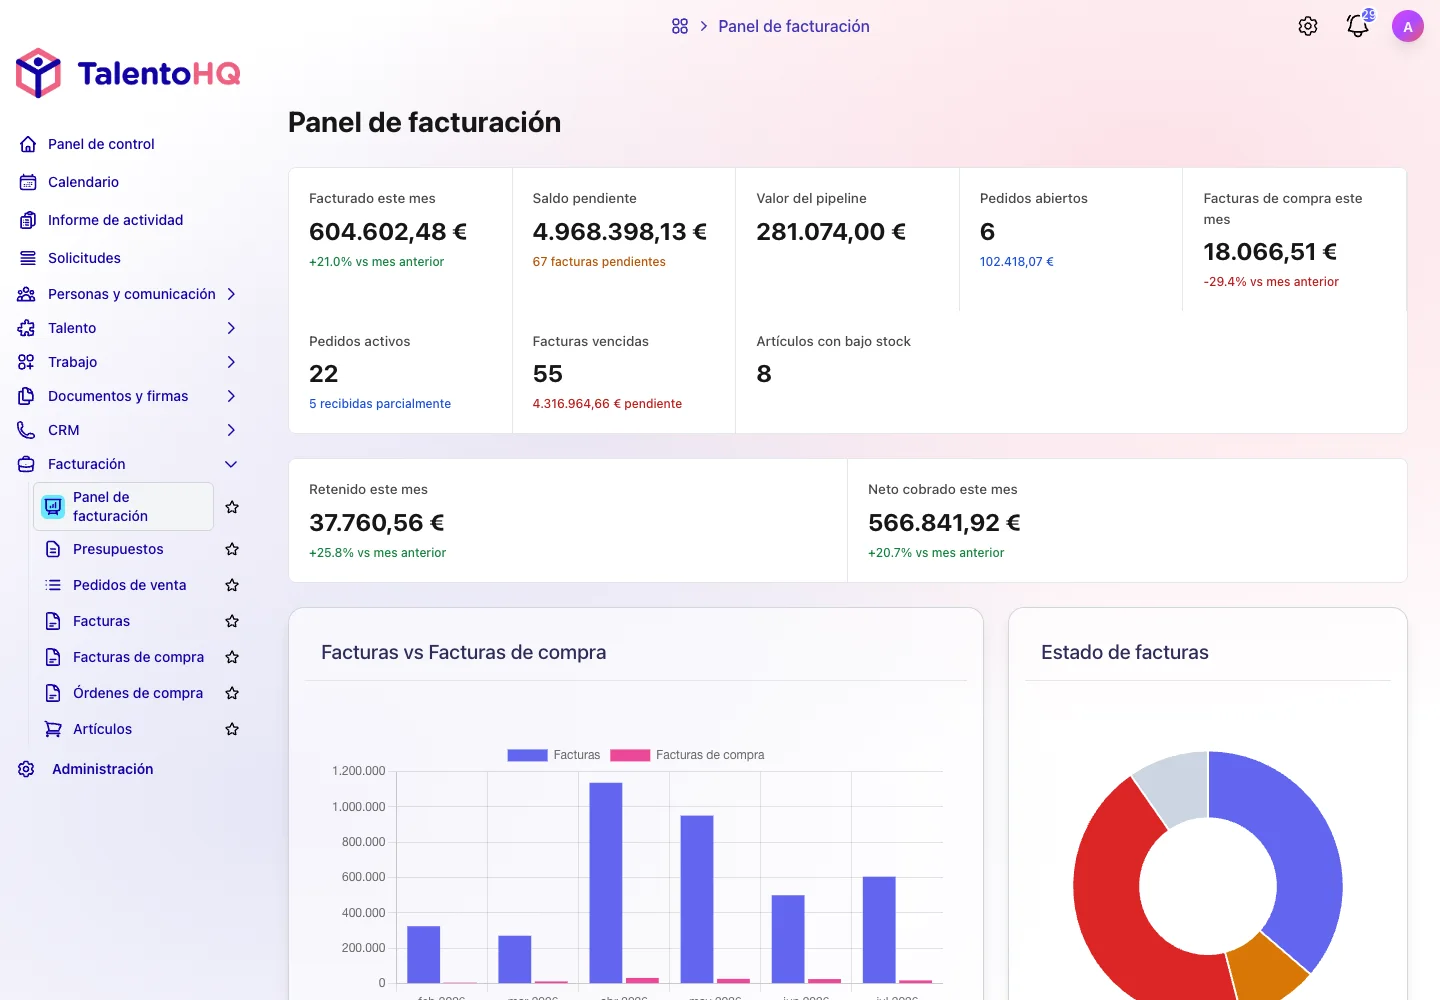Go to Pedidos de venta in sidebar

point(129,585)
